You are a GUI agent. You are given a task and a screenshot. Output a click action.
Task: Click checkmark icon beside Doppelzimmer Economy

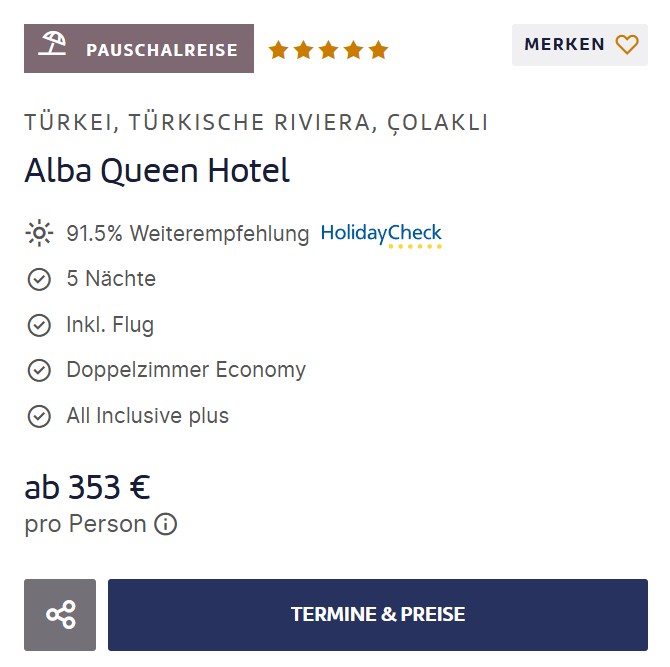pyautogui.click(x=39, y=371)
